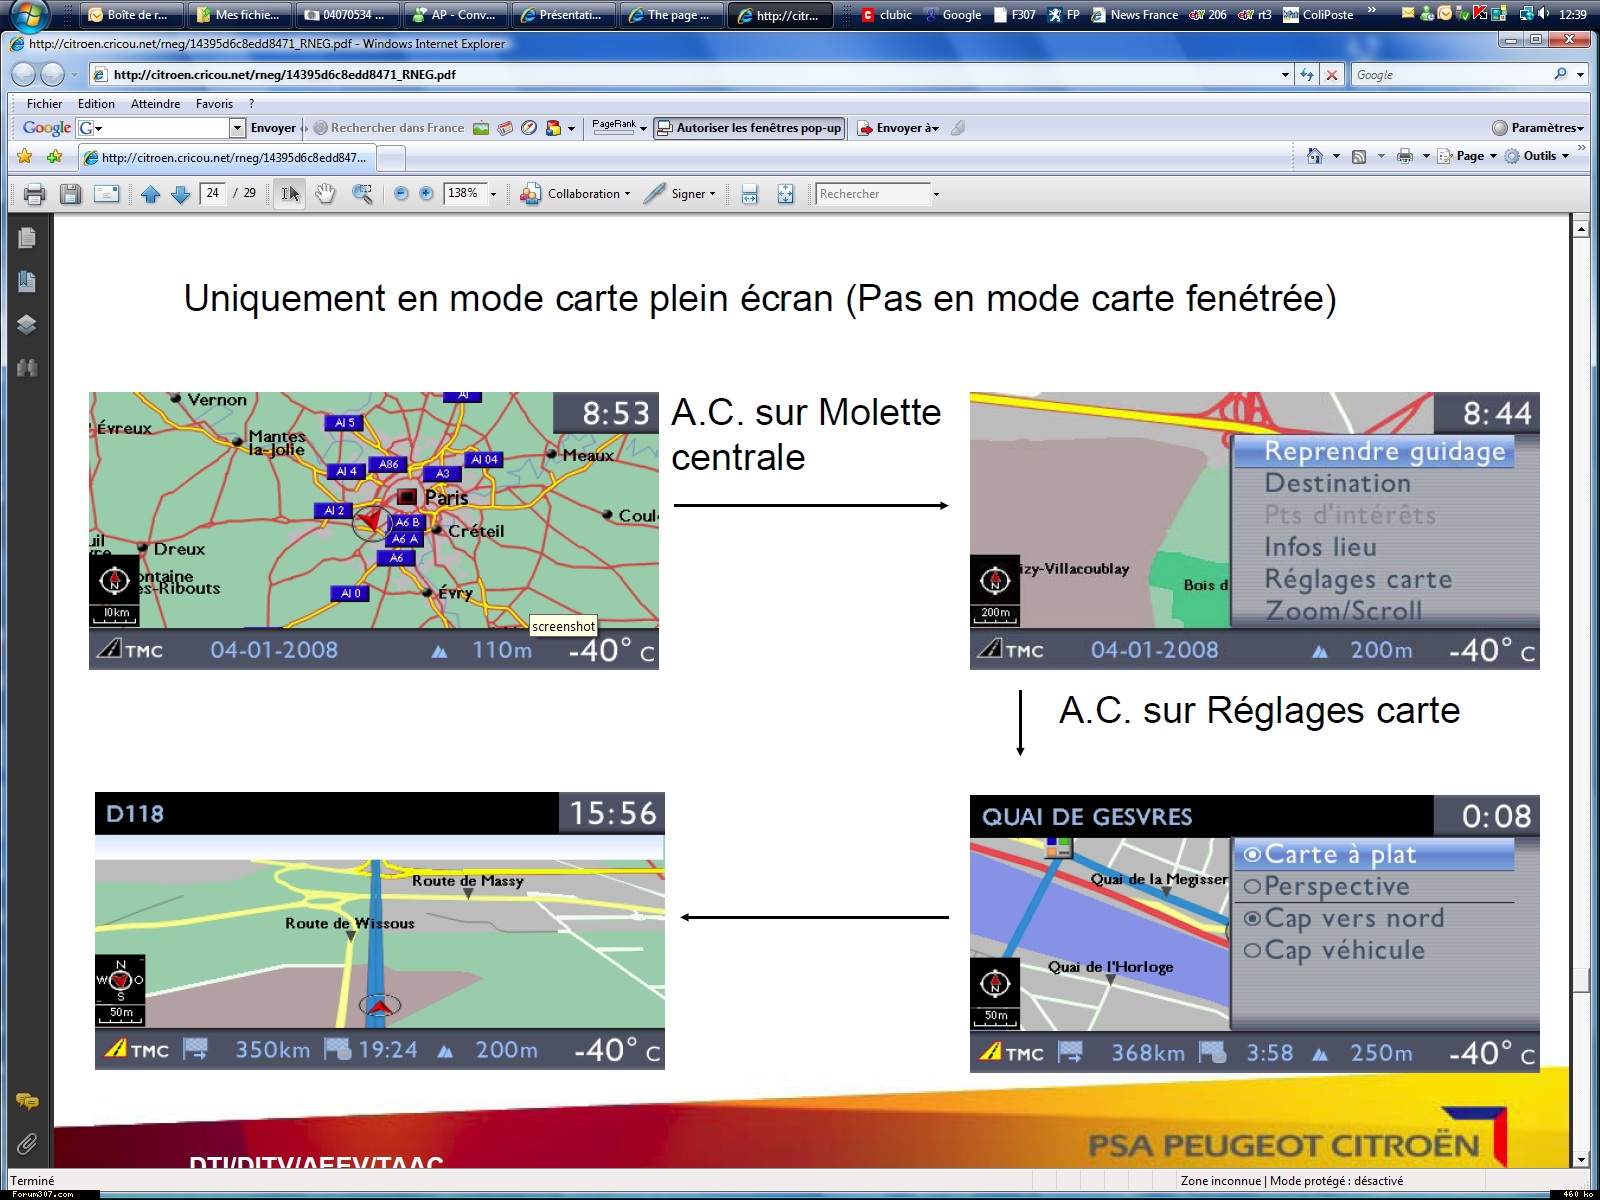Image resolution: width=1600 pixels, height=1200 pixels.
Task: Click the PDF print icon
Action: (34, 194)
